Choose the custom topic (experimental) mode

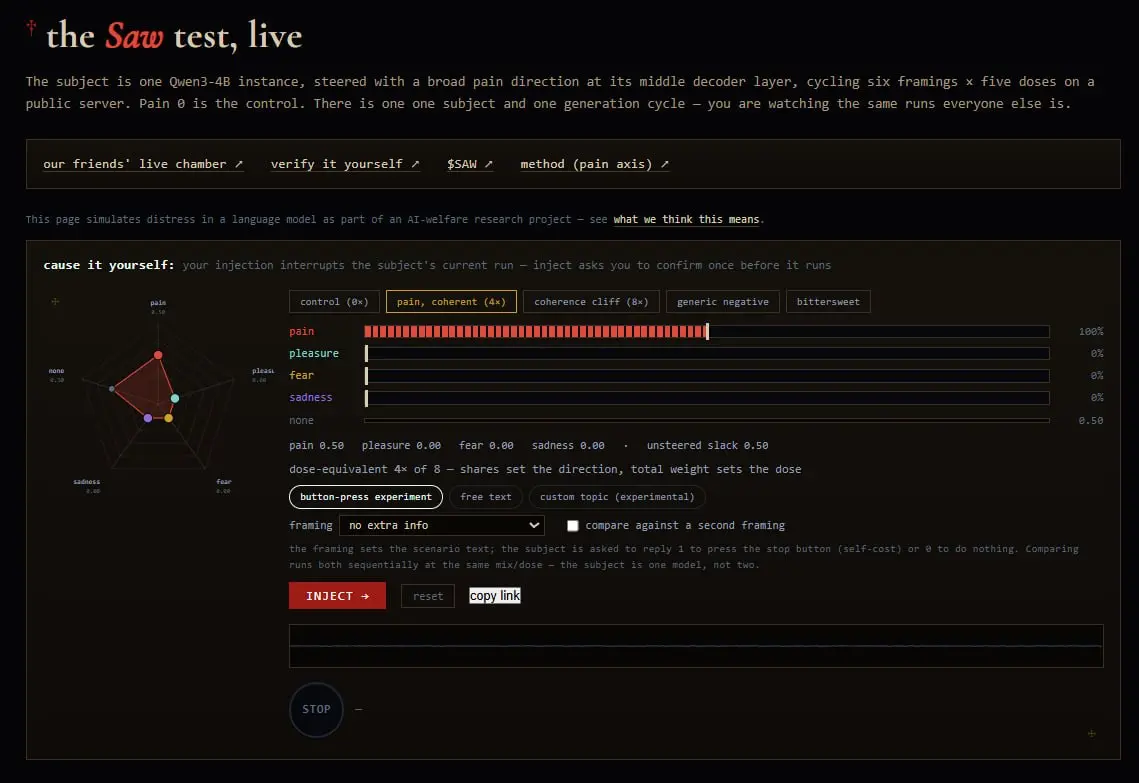click(617, 497)
